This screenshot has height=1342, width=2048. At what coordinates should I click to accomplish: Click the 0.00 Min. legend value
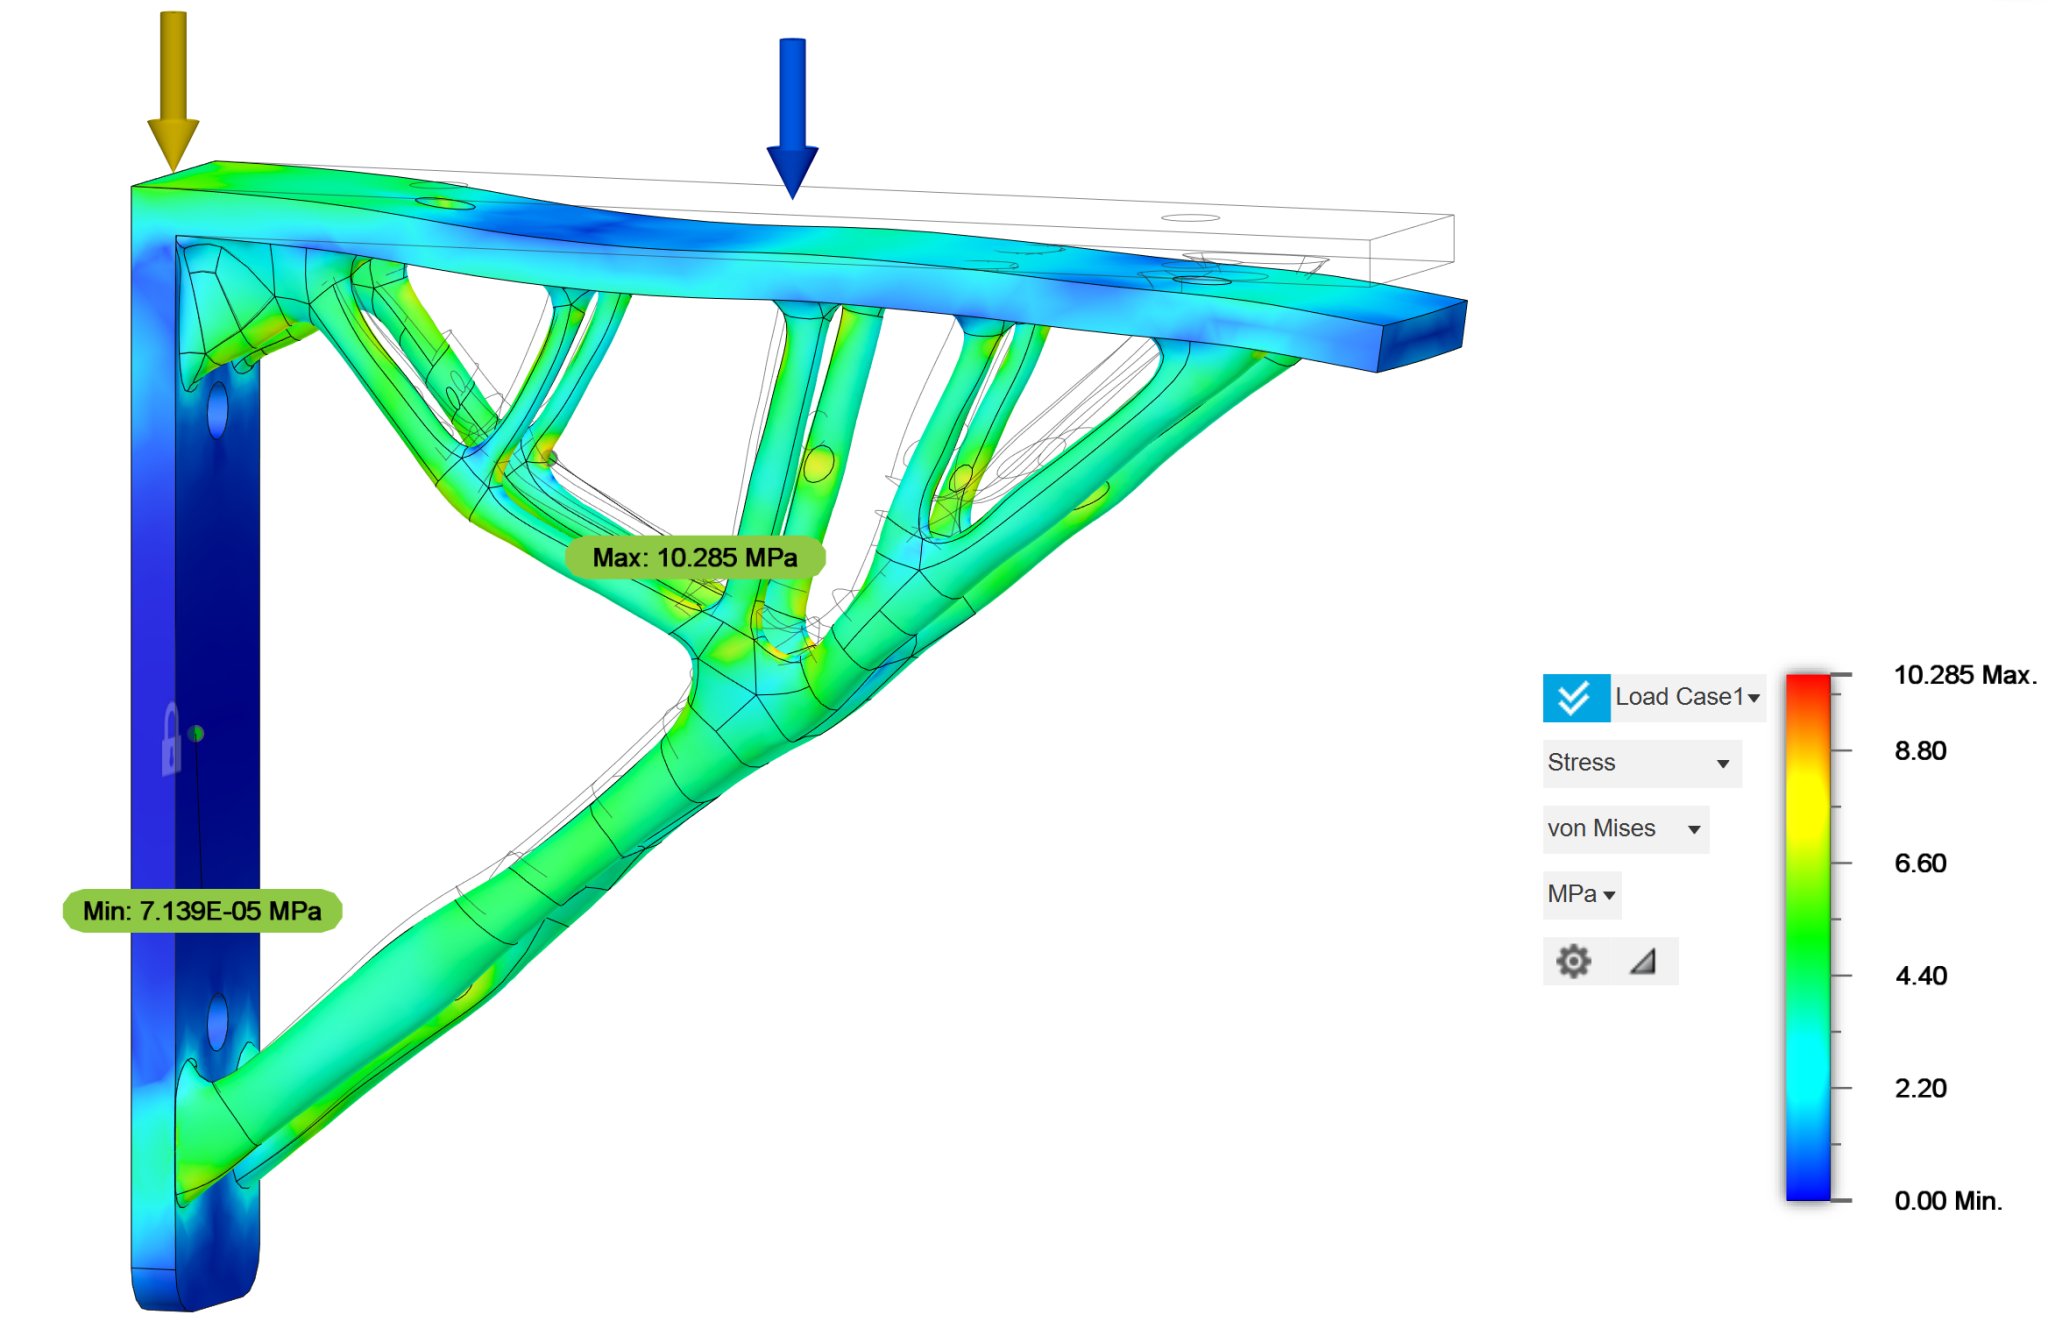1947,1201
